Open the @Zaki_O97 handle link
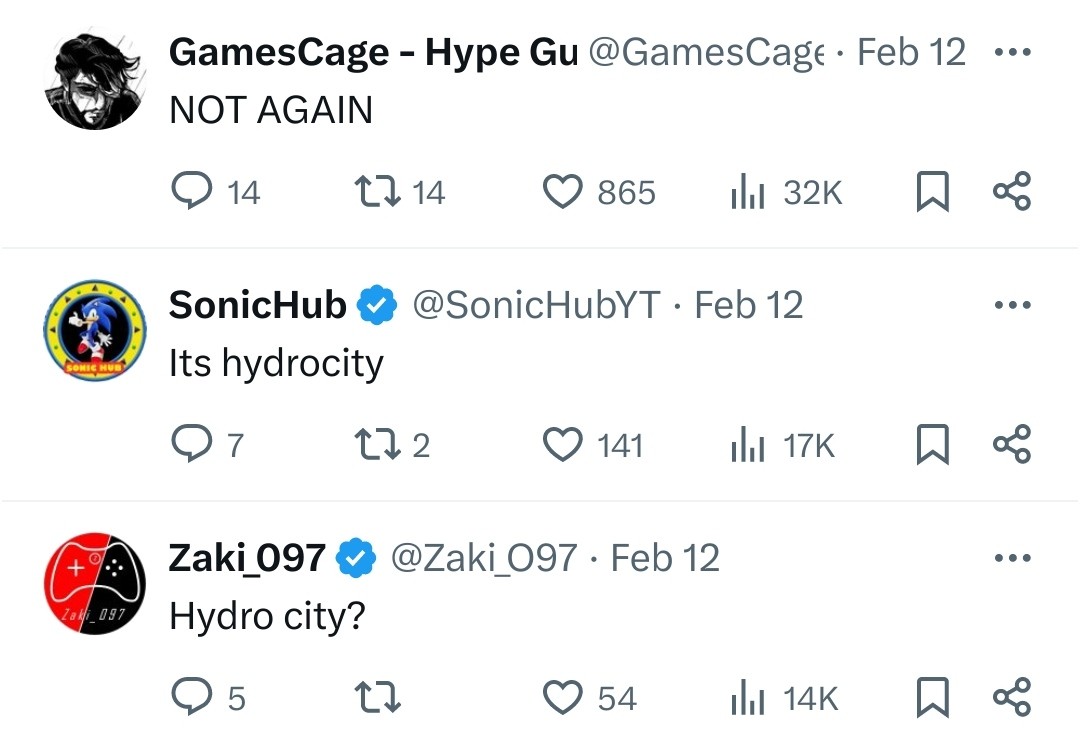 pos(483,558)
